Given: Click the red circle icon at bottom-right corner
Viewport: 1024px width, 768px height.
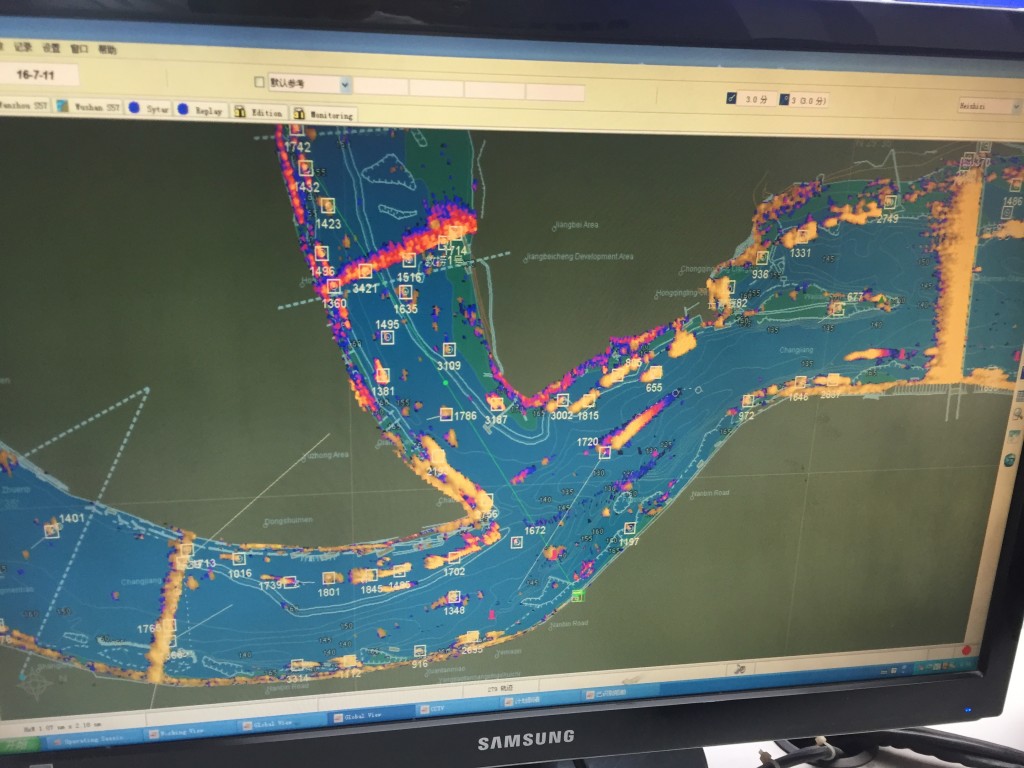Looking at the screenshot, I should coord(966,649).
